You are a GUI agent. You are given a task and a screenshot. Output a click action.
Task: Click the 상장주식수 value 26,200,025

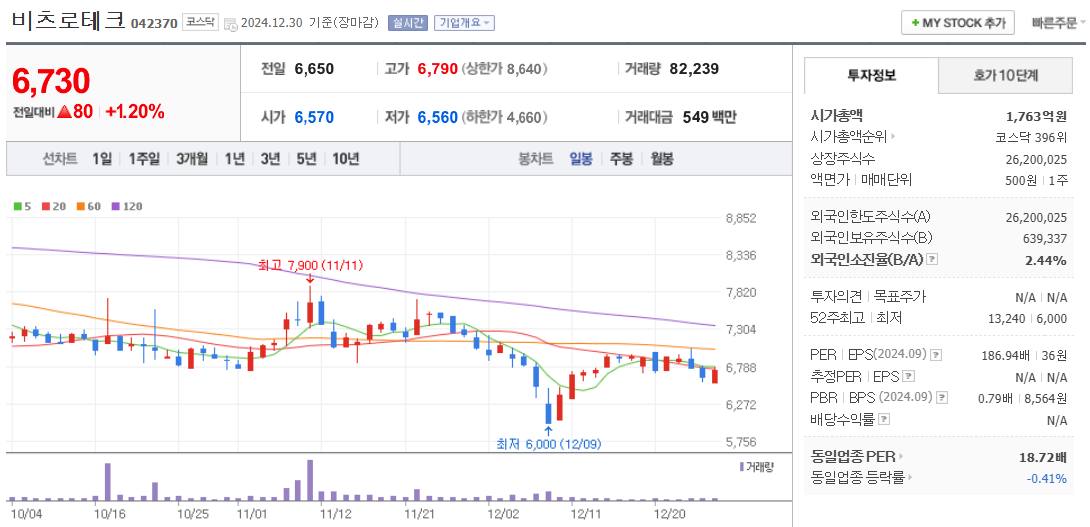[1036, 159]
